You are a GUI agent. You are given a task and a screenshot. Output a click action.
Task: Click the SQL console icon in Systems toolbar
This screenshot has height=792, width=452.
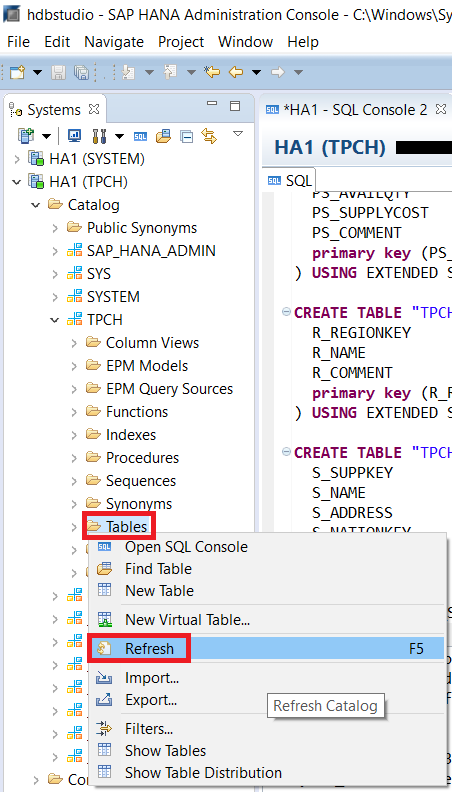click(140, 136)
